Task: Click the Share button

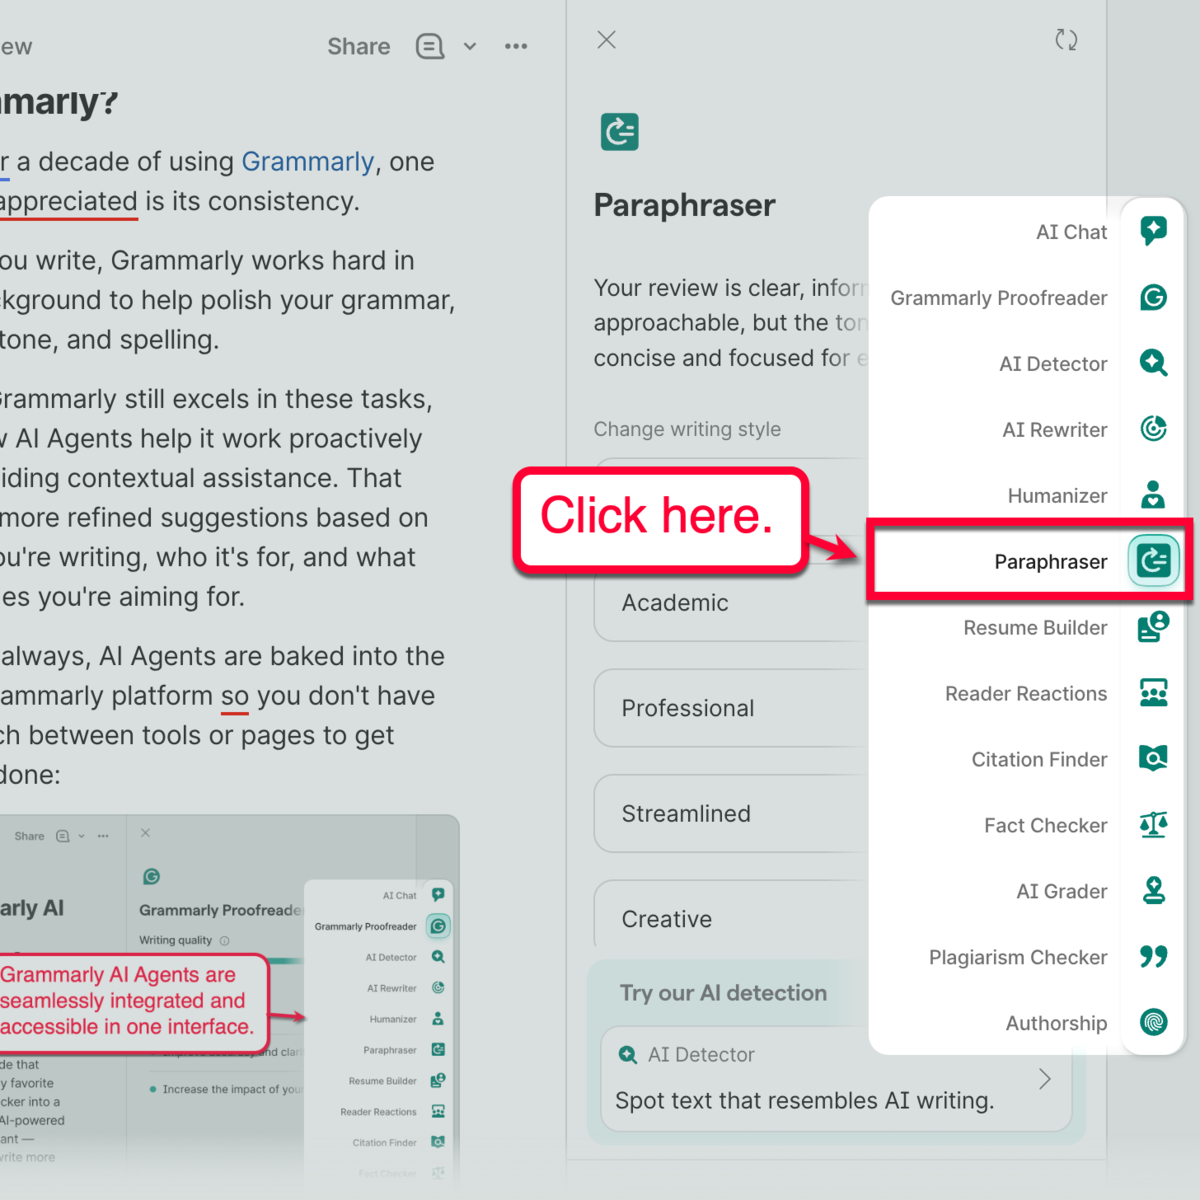Action: [x=359, y=46]
